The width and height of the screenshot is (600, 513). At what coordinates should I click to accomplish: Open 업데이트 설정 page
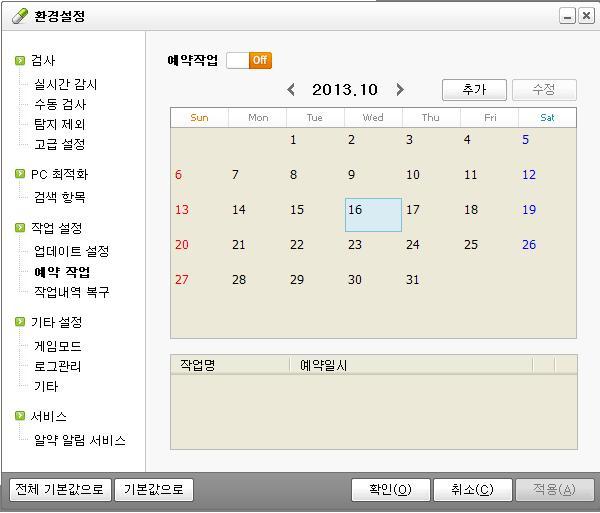point(72,251)
